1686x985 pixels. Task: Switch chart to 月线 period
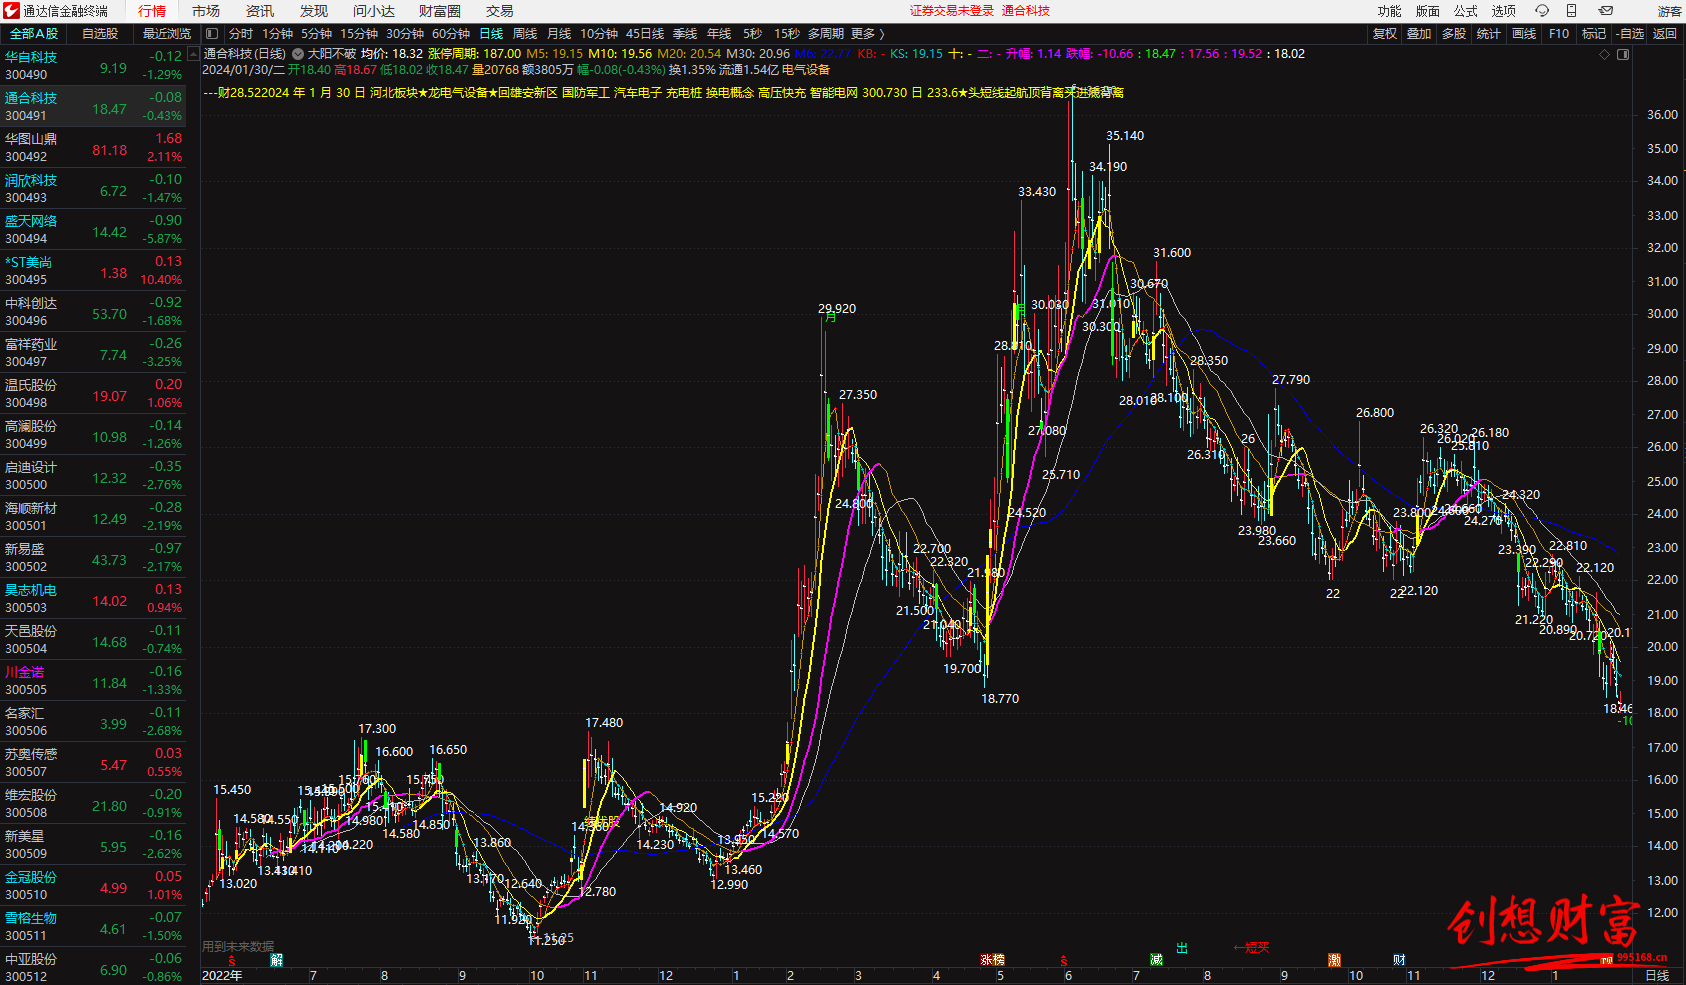(x=559, y=34)
